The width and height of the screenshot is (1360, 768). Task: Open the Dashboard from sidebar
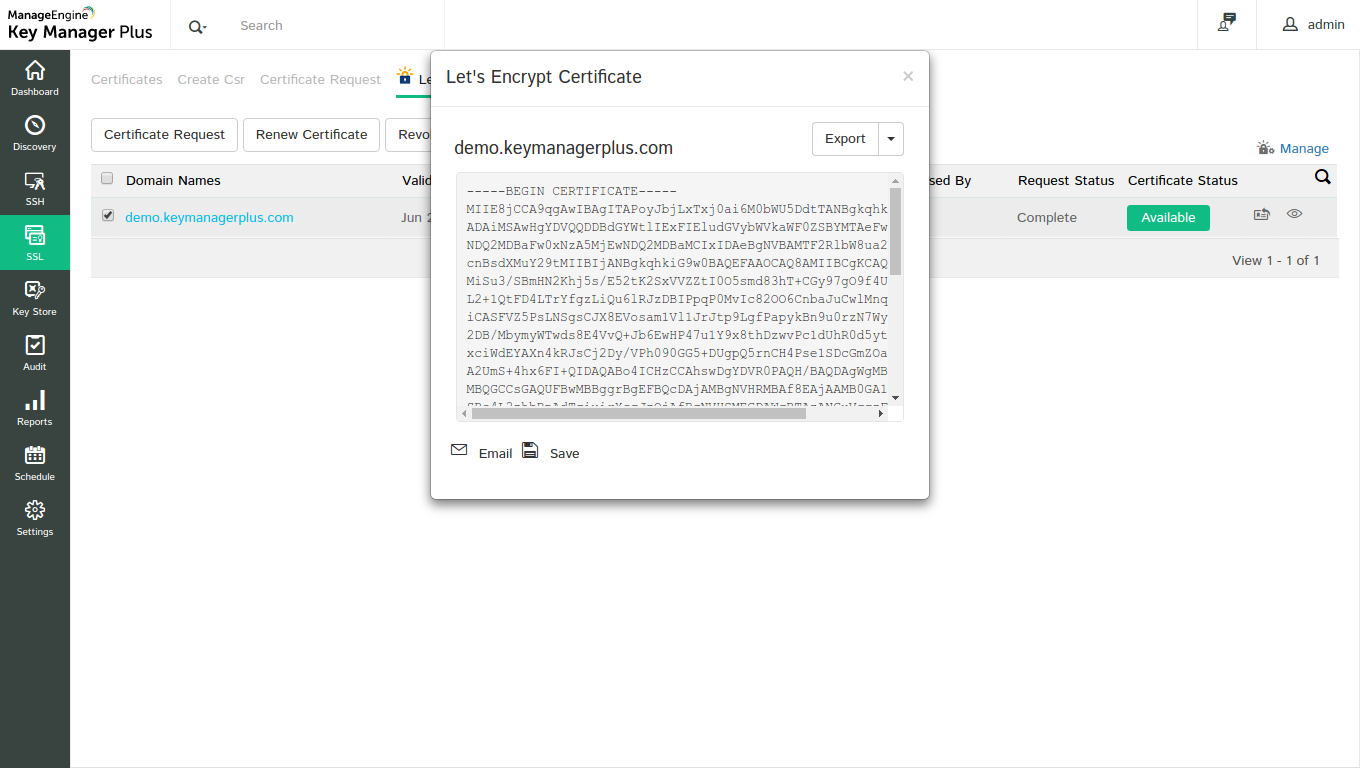[35, 78]
